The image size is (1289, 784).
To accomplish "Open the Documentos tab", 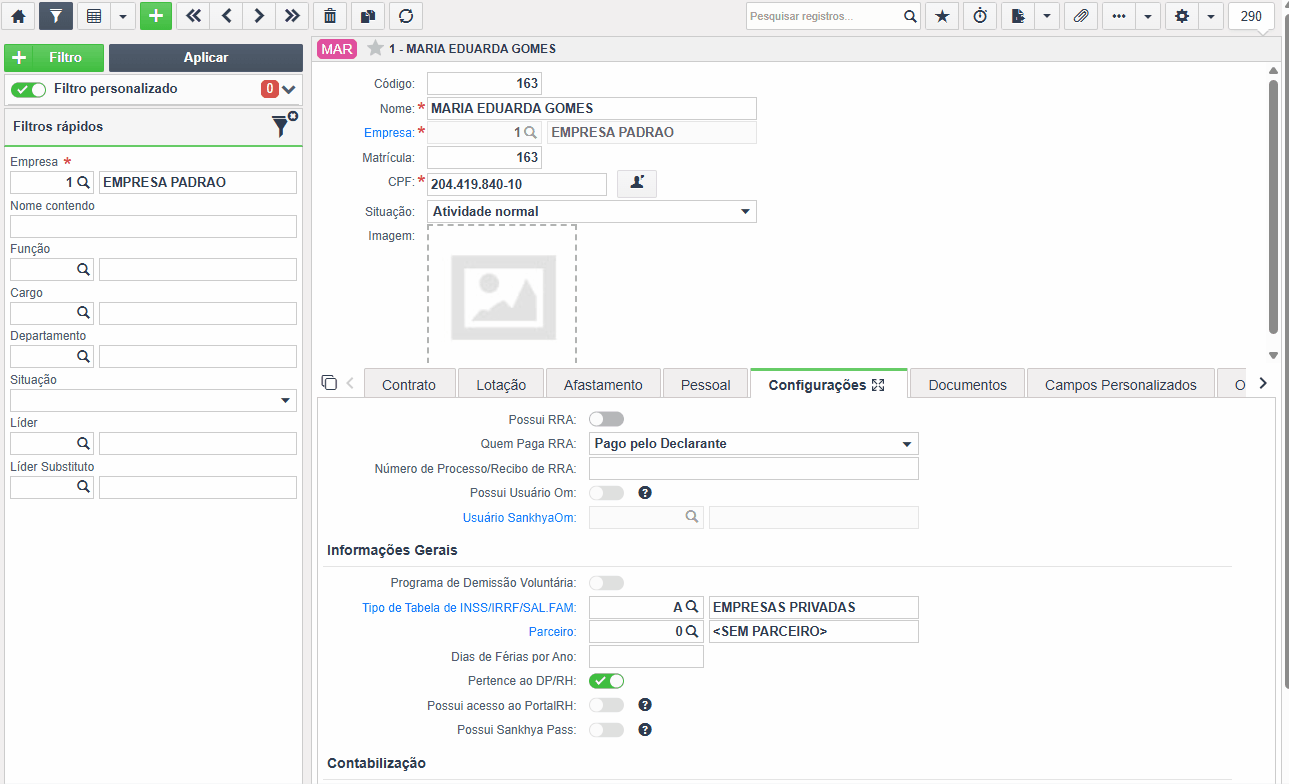I will [967, 385].
